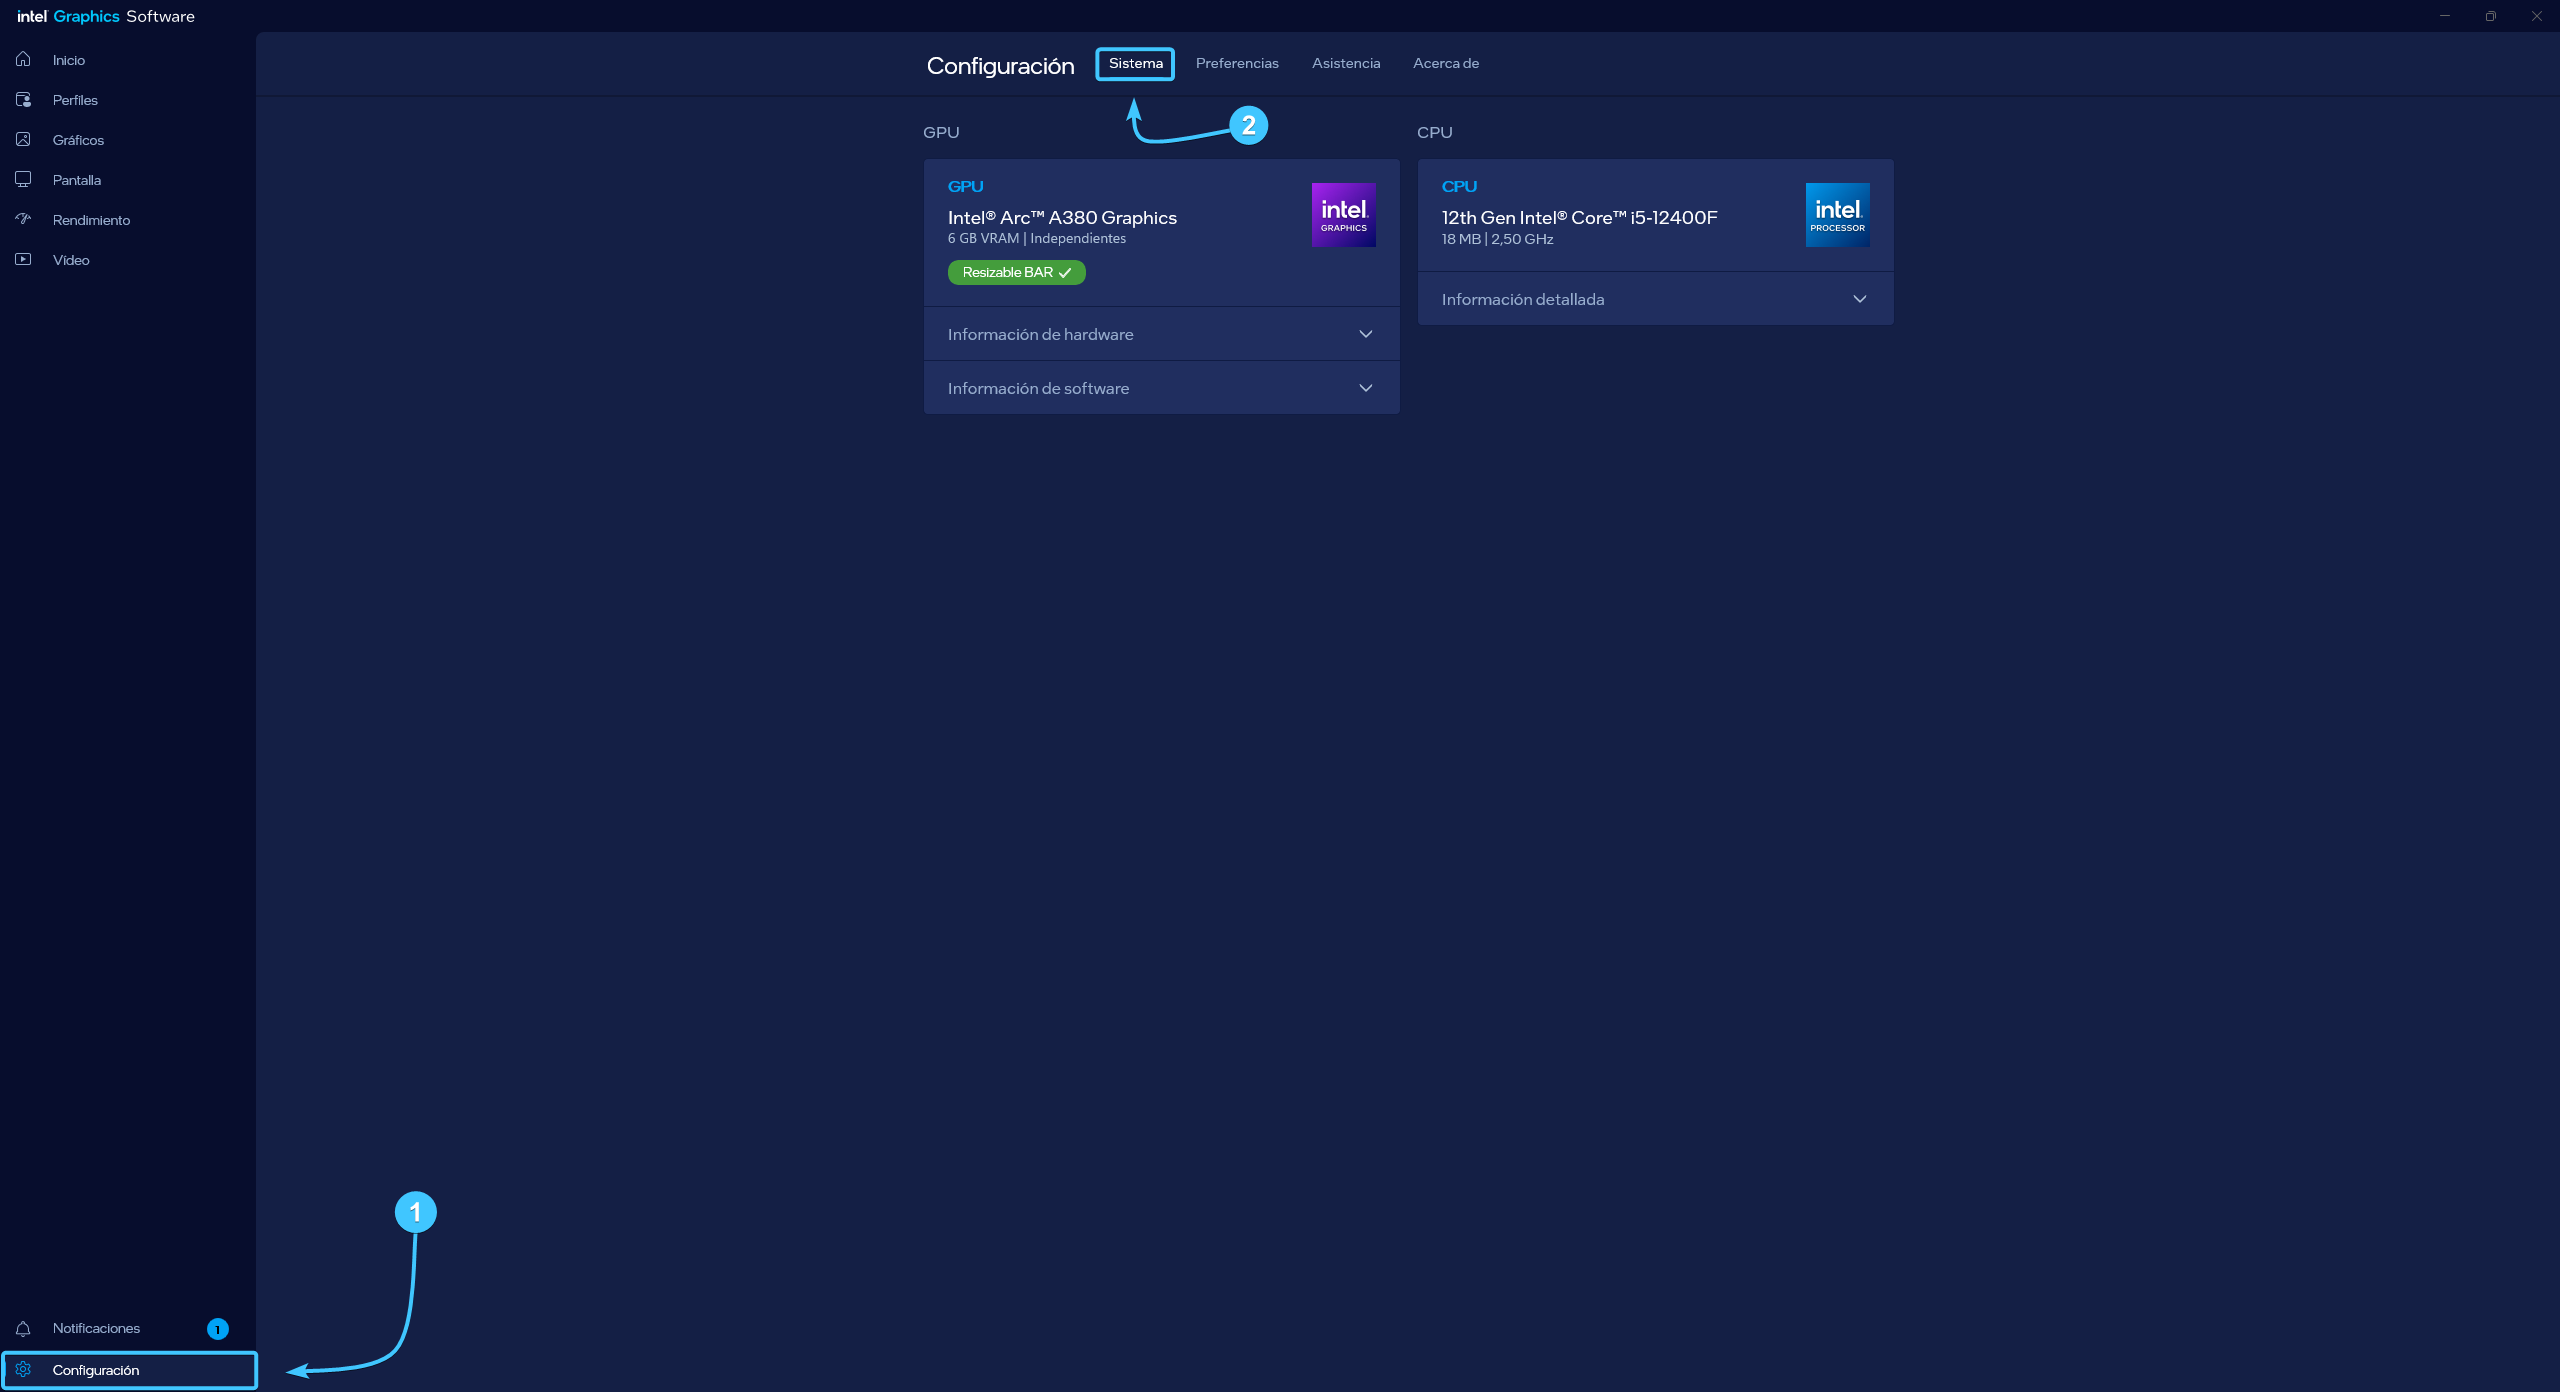The height and width of the screenshot is (1392, 2560).
Task: Expand Información detallada for the CPU
Action: (1655, 299)
